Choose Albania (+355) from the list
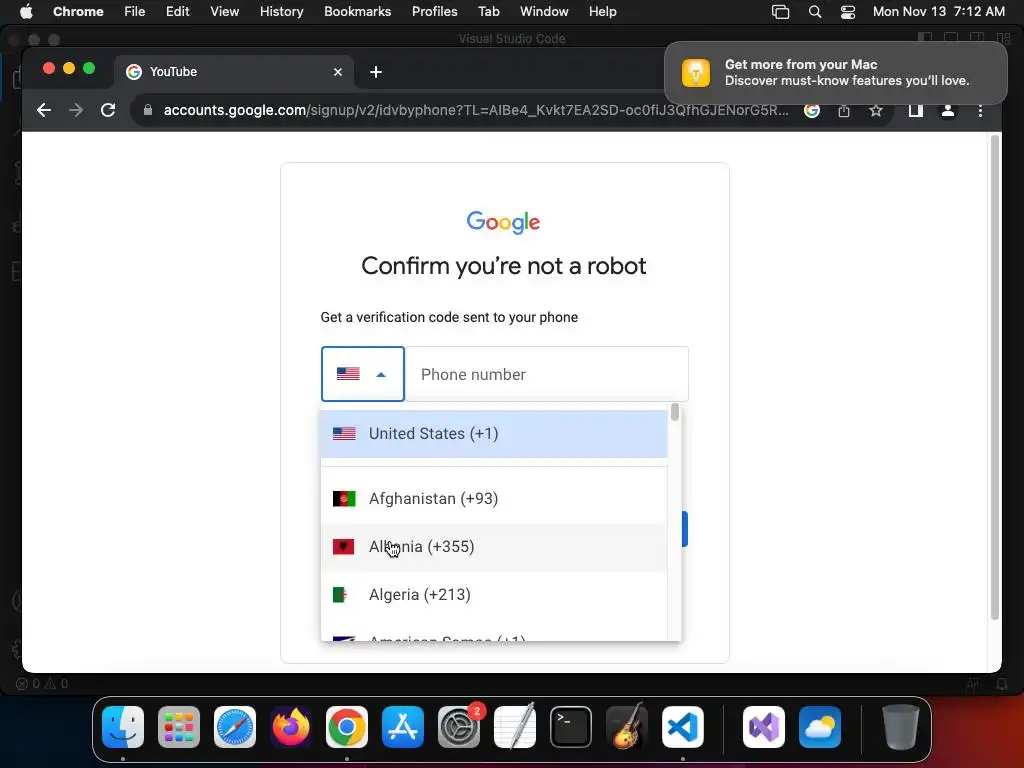1024x768 pixels. pyautogui.click(x=494, y=547)
